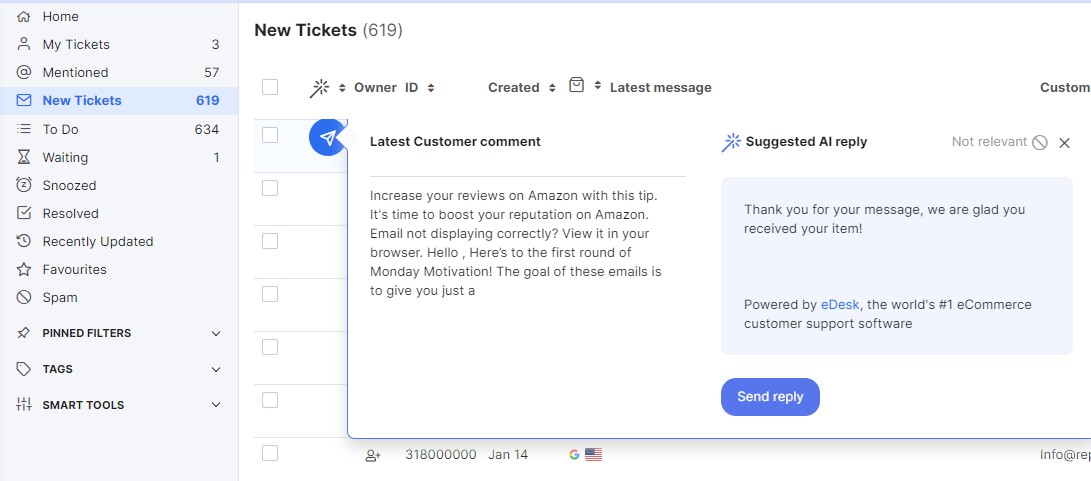Viewport: 1091px width, 481px height.
Task: Expand the Pinned Filters section
Action: [119, 333]
